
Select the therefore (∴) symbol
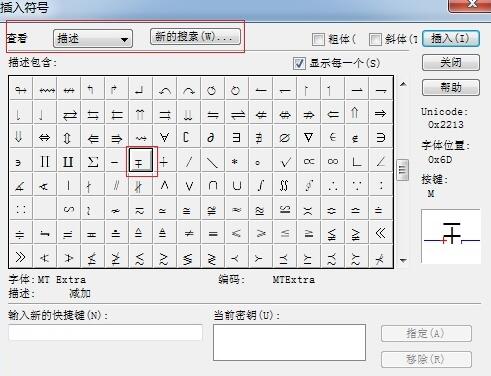click(x=332, y=185)
